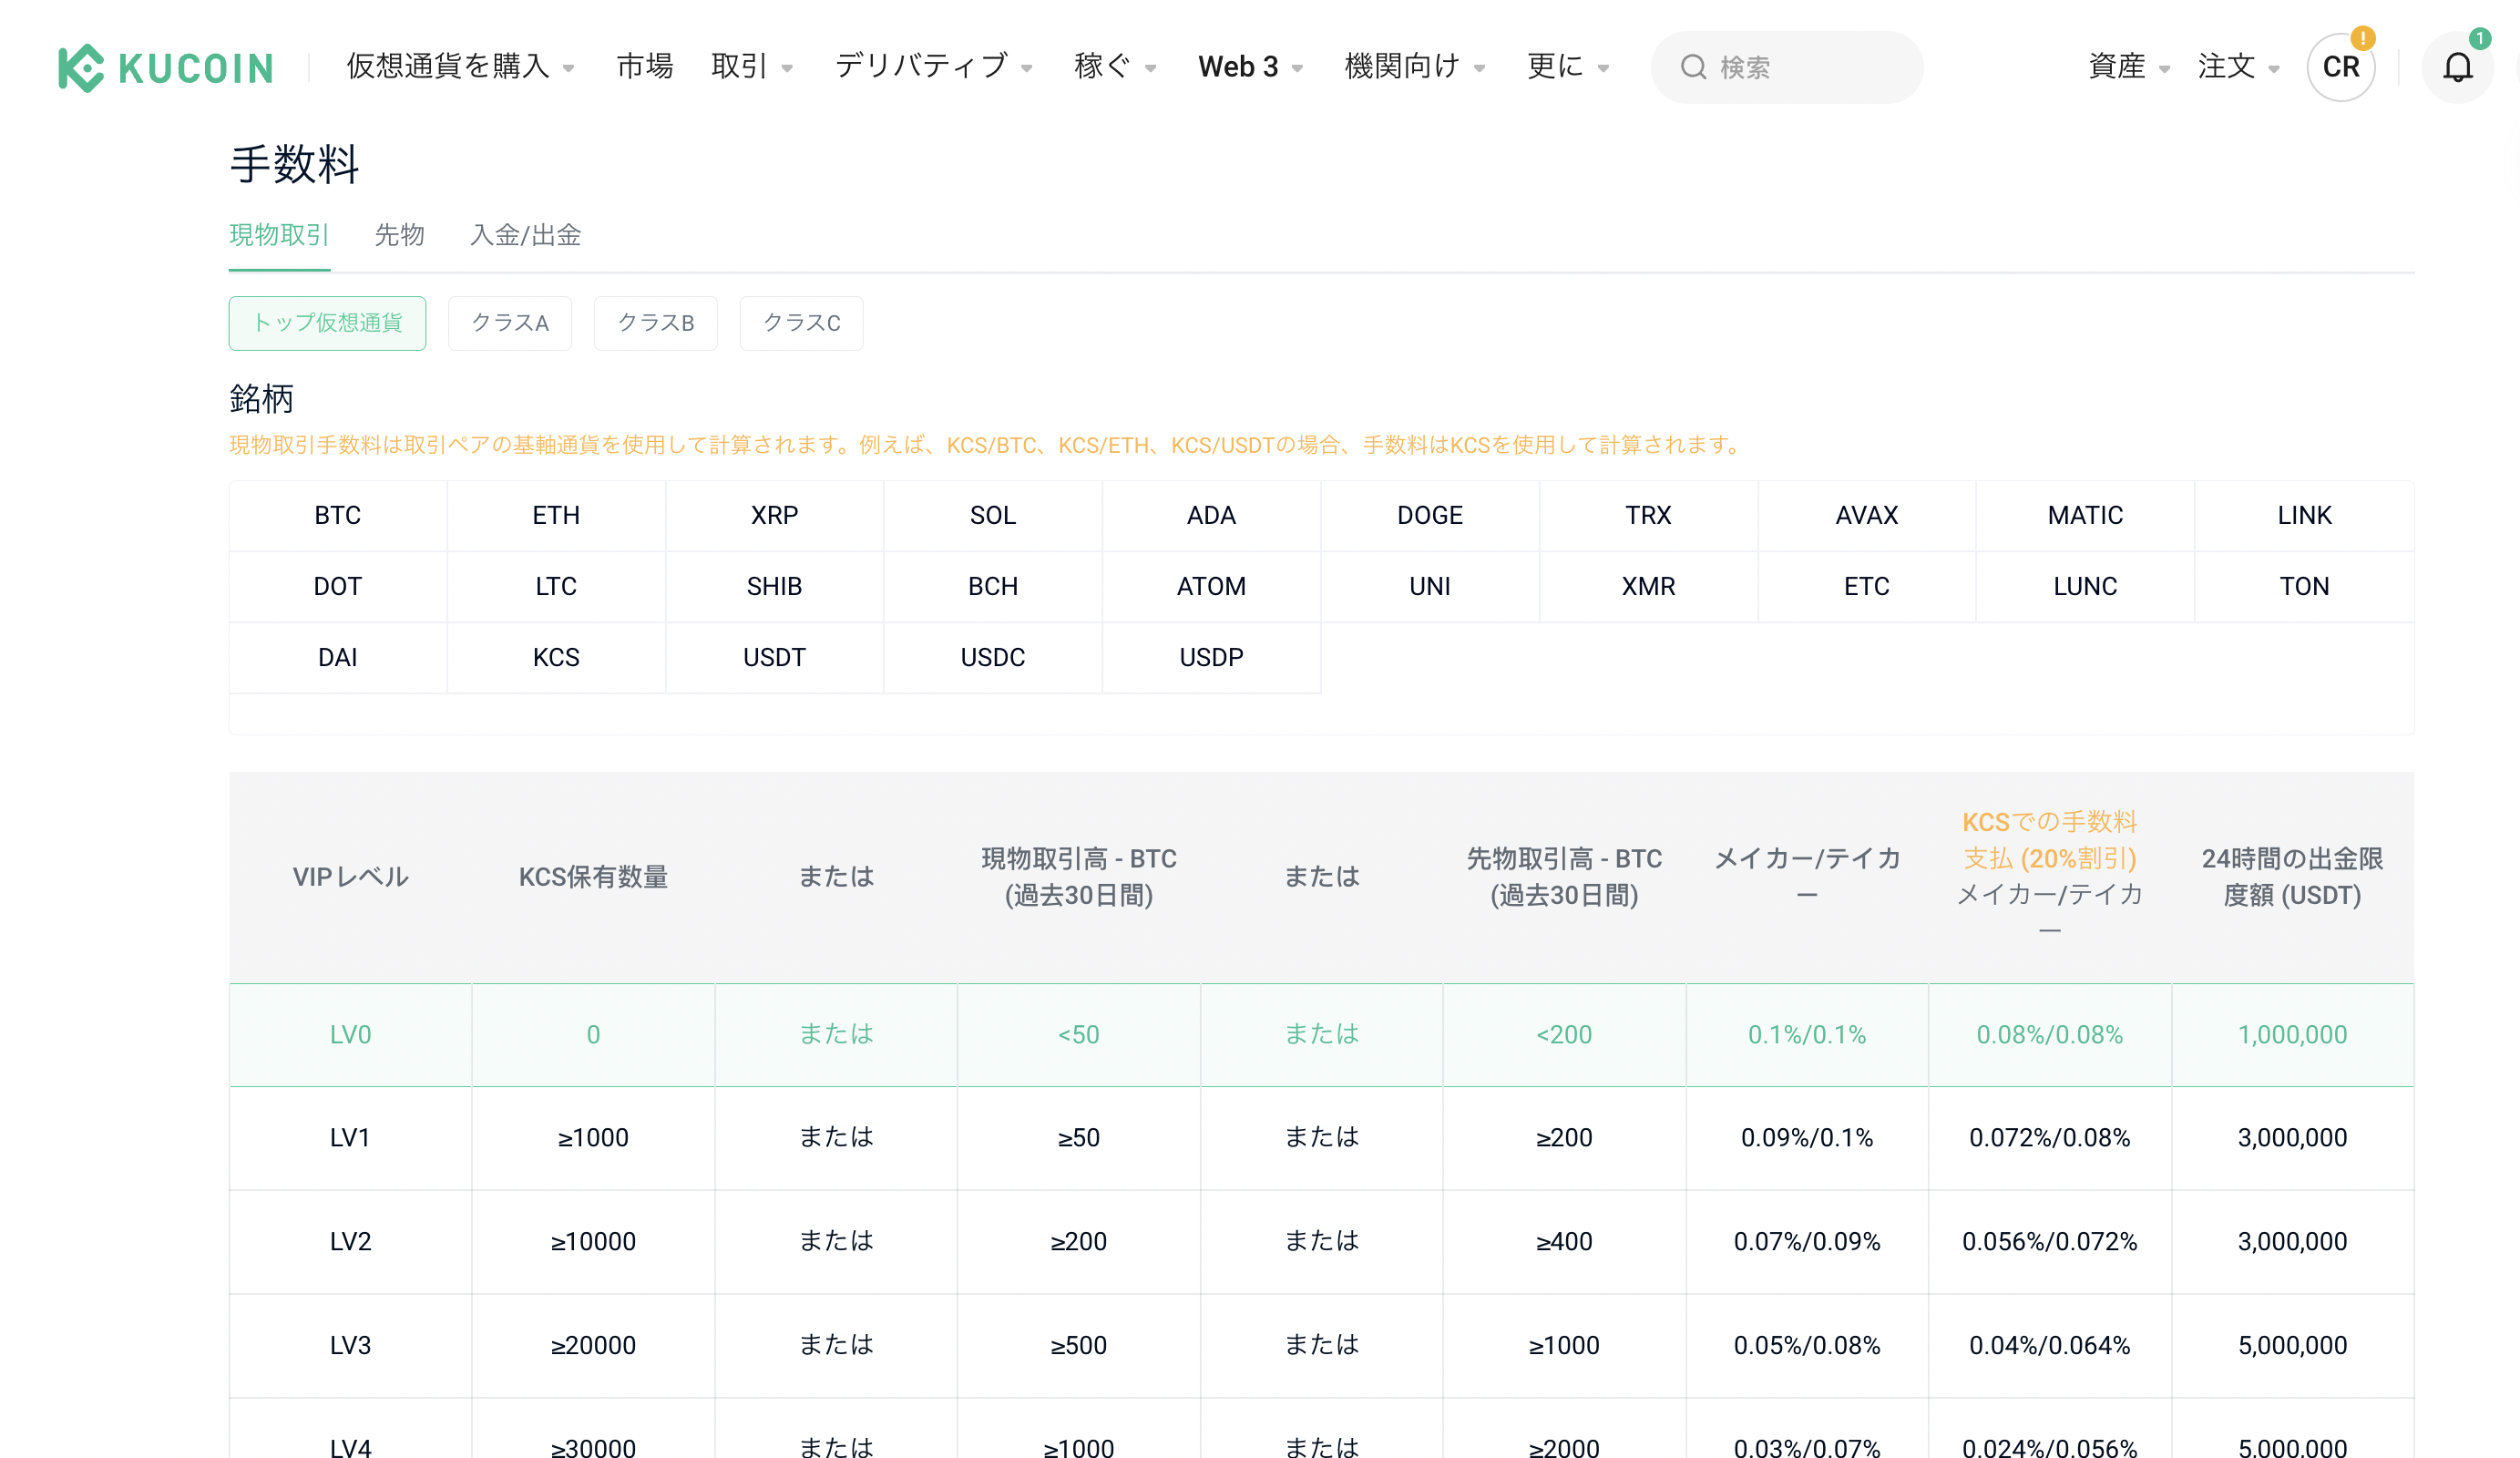Click the KuCoin logo

[x=166, y=68]
